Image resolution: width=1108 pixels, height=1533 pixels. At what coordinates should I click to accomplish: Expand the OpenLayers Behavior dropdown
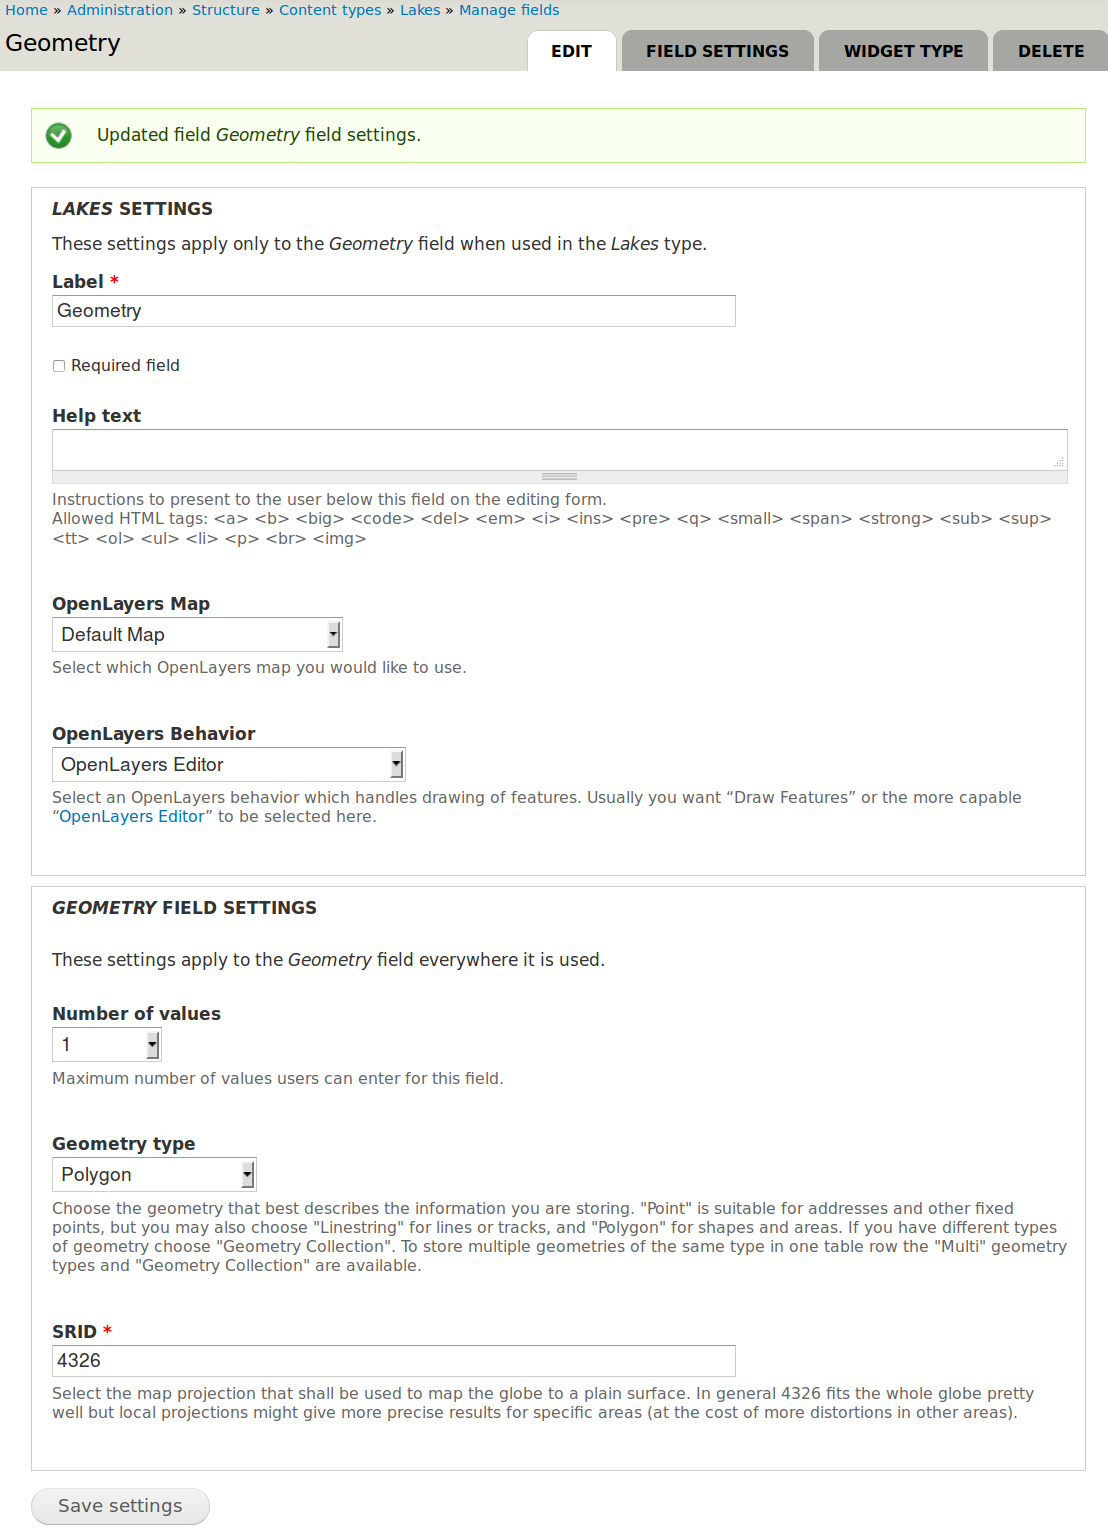228,765
